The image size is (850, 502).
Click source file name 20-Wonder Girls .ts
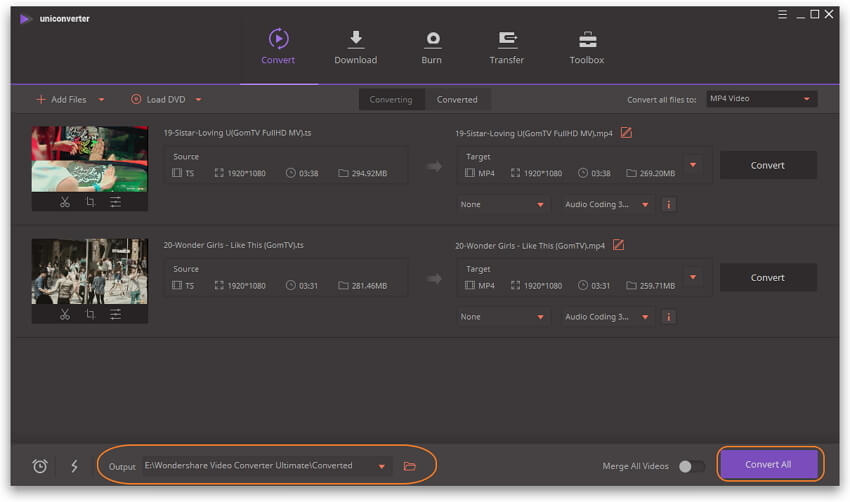(x=234, y=245)
